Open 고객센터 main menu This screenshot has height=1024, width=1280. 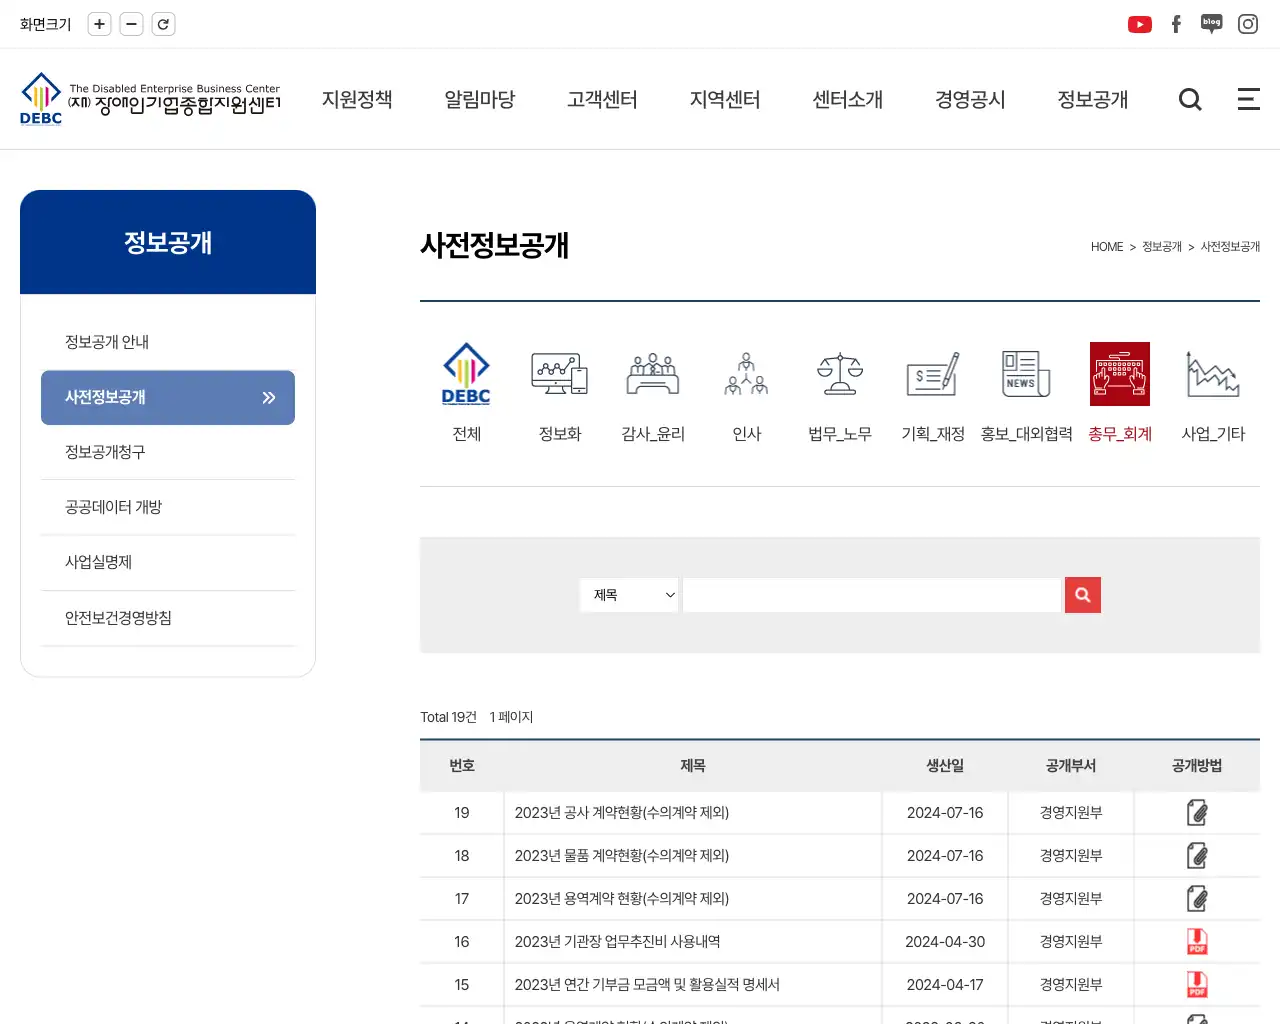pyautogui.click(x=602, y=99)
